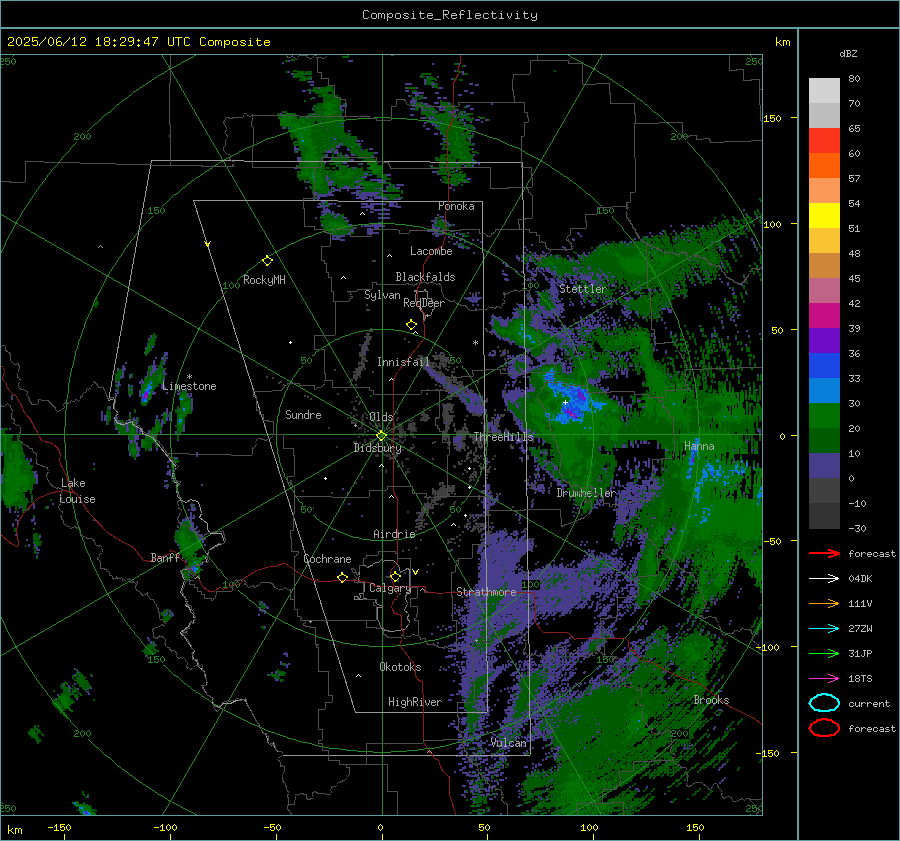Image resolution: width=900 pixels, height=841 pixels.
Task: Select the yellow diamond marker above Calgary
Action: 395,576
